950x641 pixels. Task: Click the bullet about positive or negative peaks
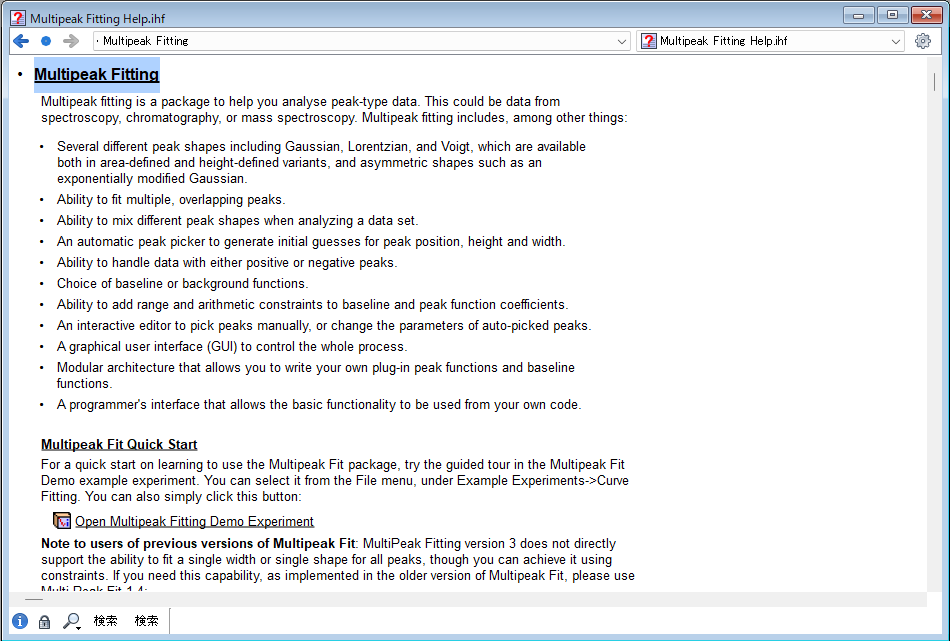coord(227,263)
